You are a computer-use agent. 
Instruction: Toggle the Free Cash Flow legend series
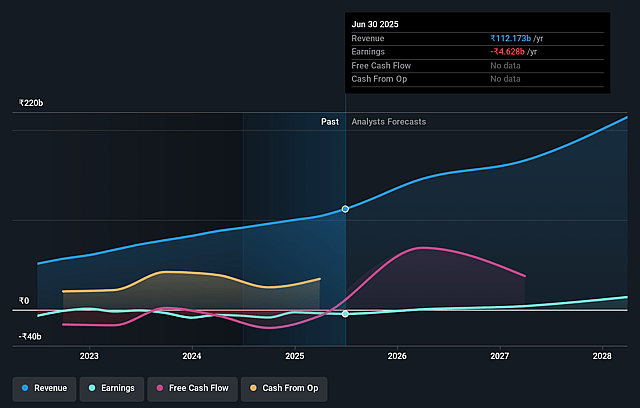192,388
